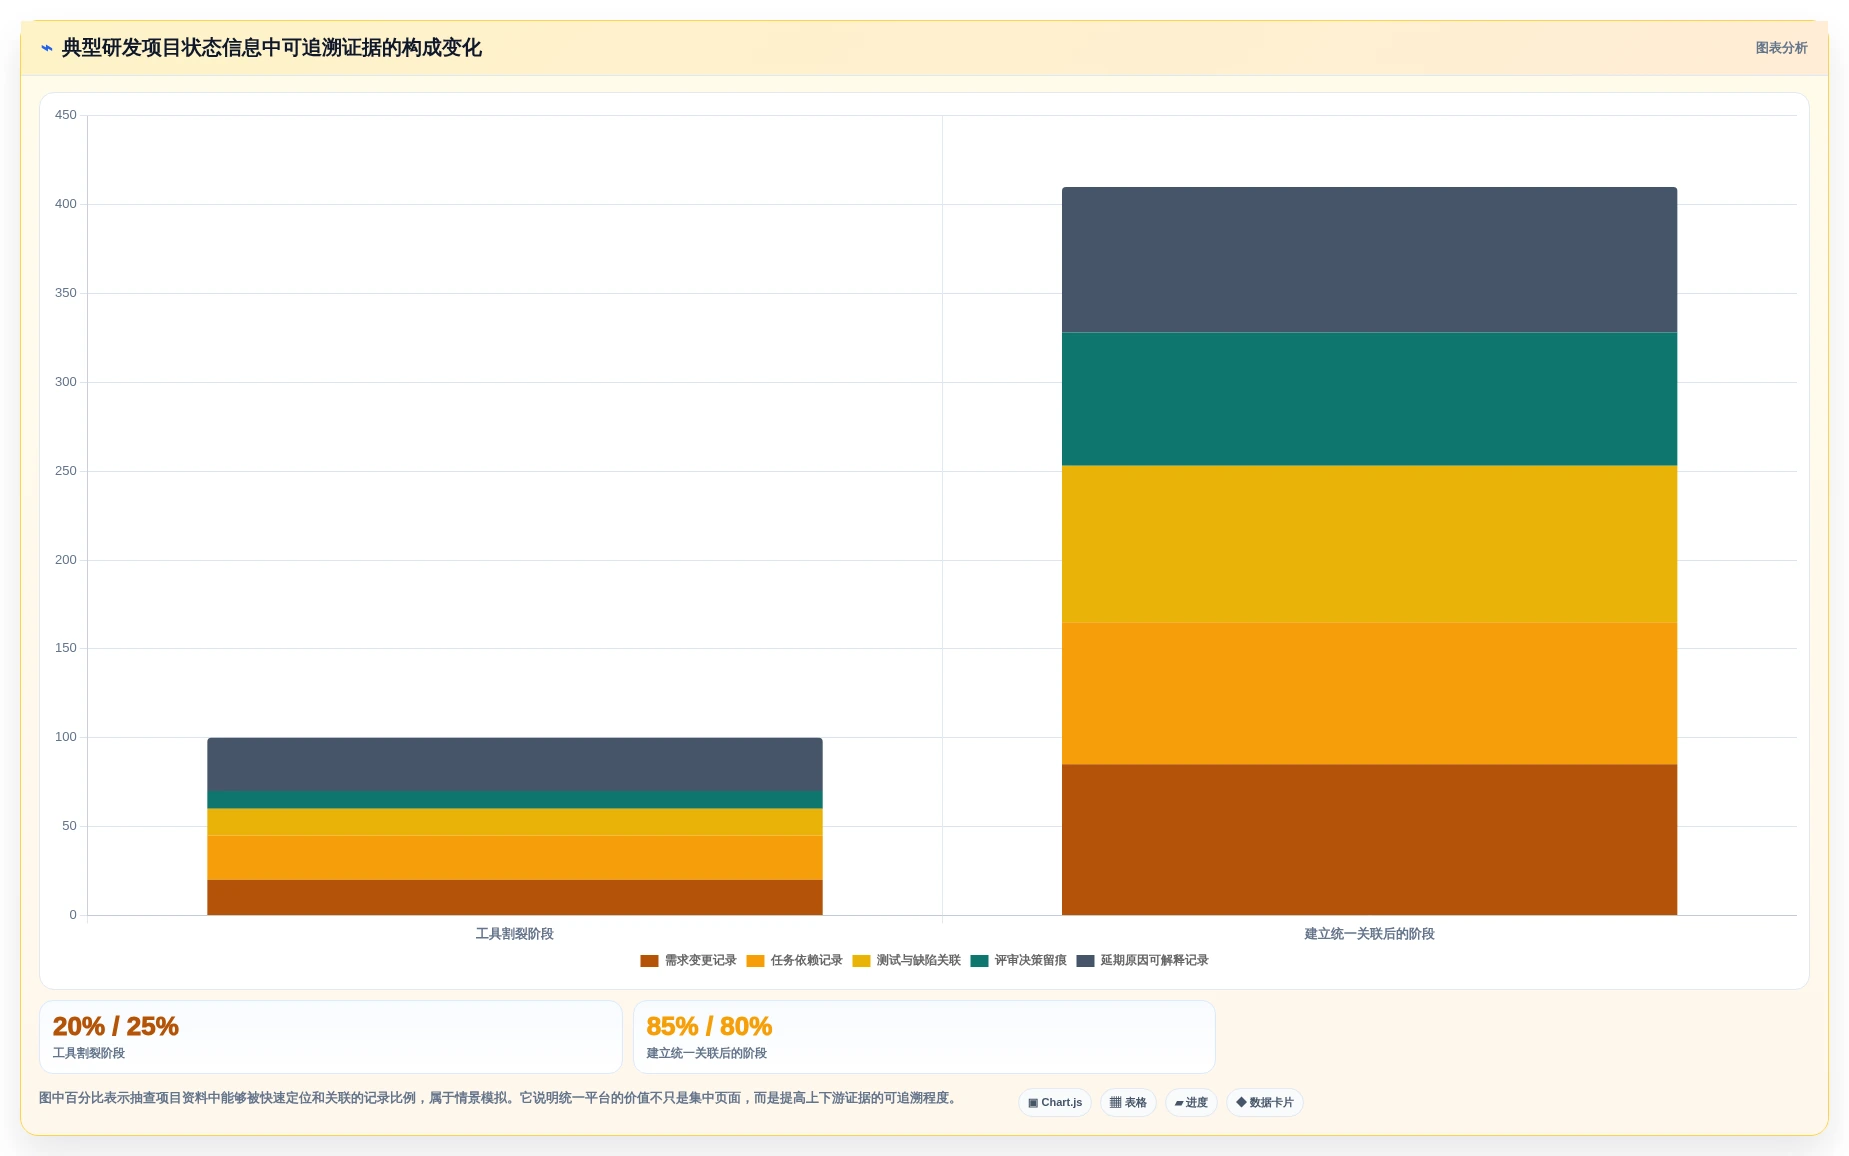This screenshot has height=1156, width=1849.
Task: Click the 表格 tag chip
Action: 1128,1102
